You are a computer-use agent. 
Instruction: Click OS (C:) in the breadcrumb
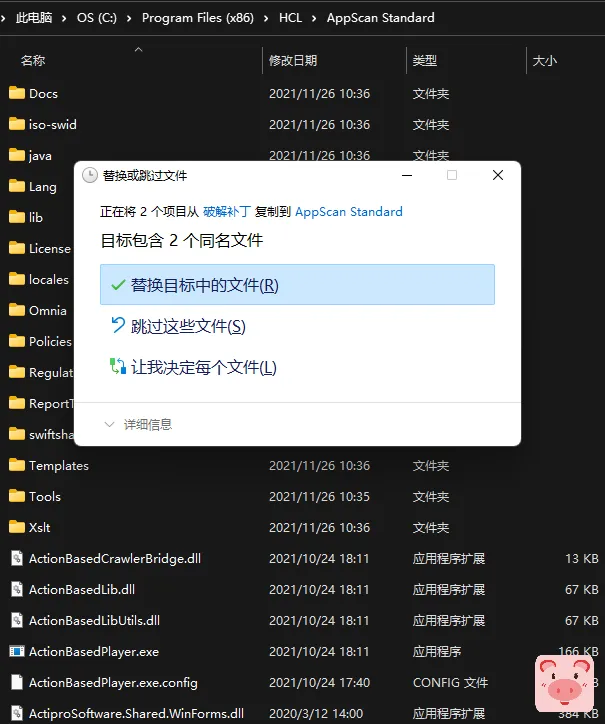(x=97, y=18)
